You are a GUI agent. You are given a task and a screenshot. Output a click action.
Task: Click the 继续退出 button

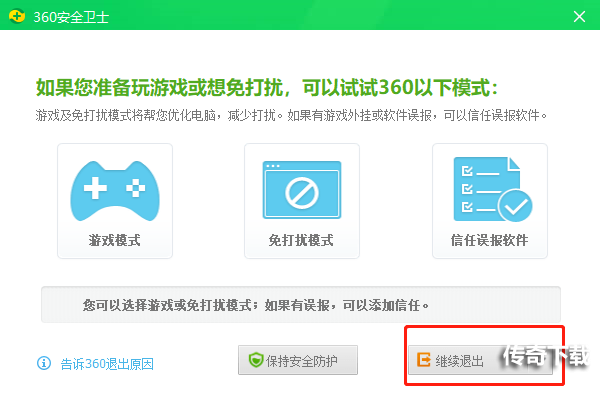[480, 360]
